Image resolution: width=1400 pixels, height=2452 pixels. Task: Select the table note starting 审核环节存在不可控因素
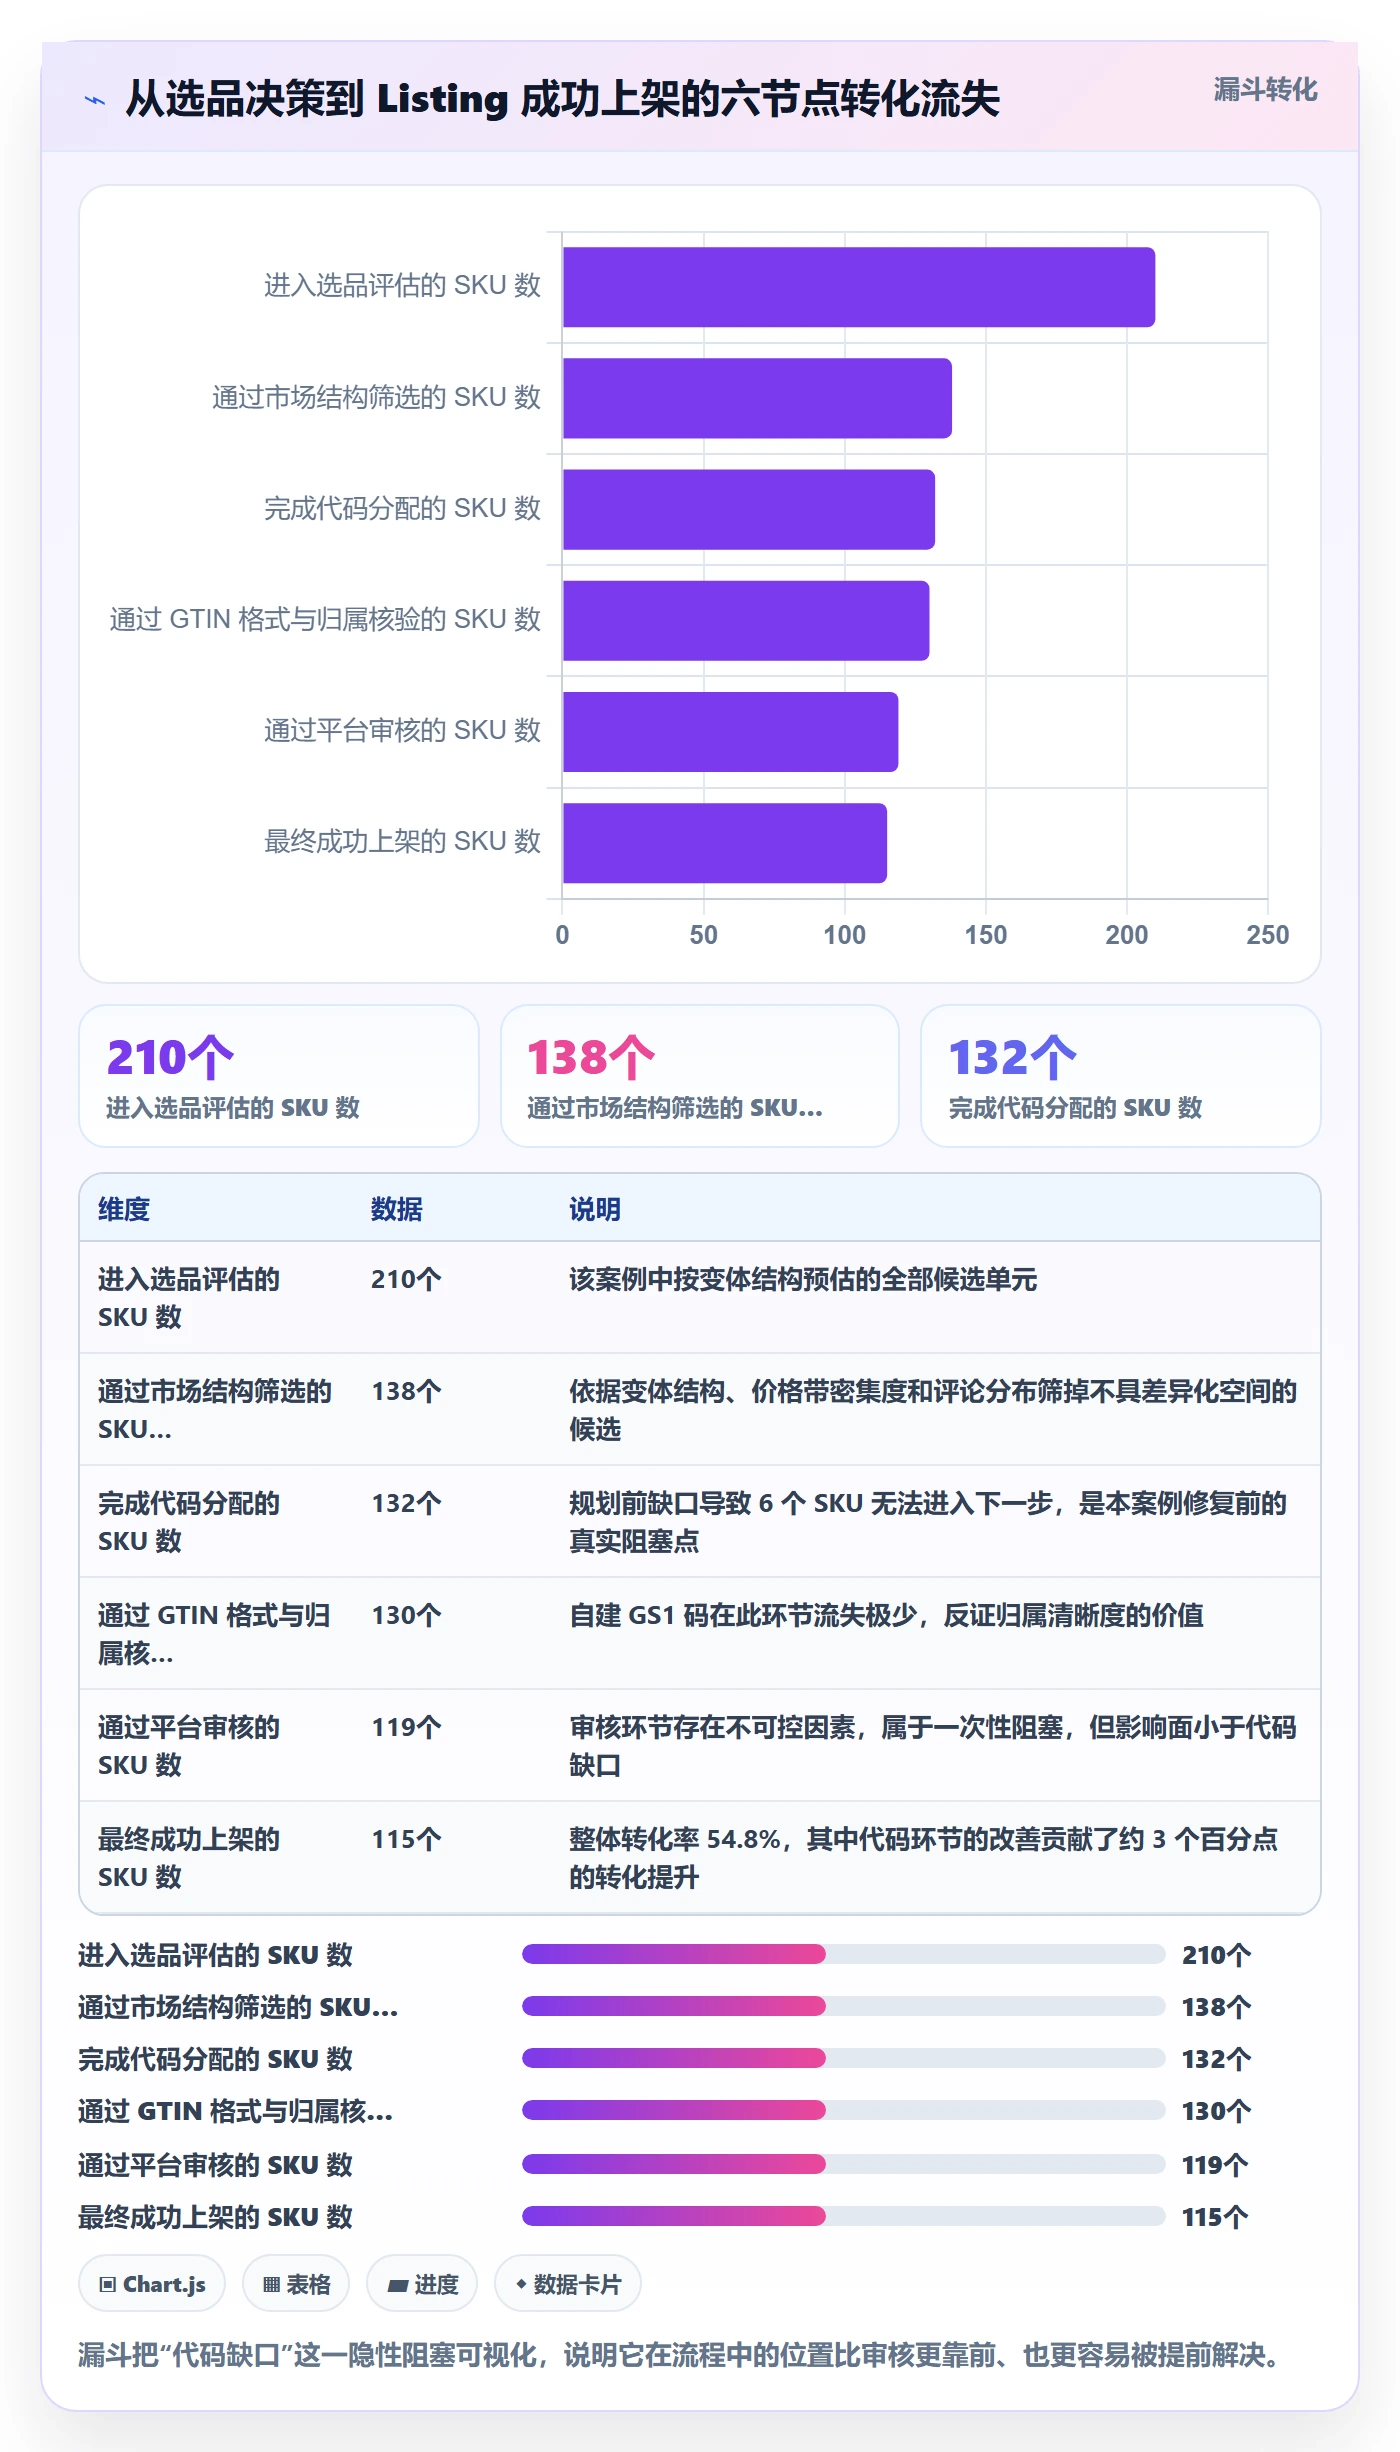[932, 1745]
